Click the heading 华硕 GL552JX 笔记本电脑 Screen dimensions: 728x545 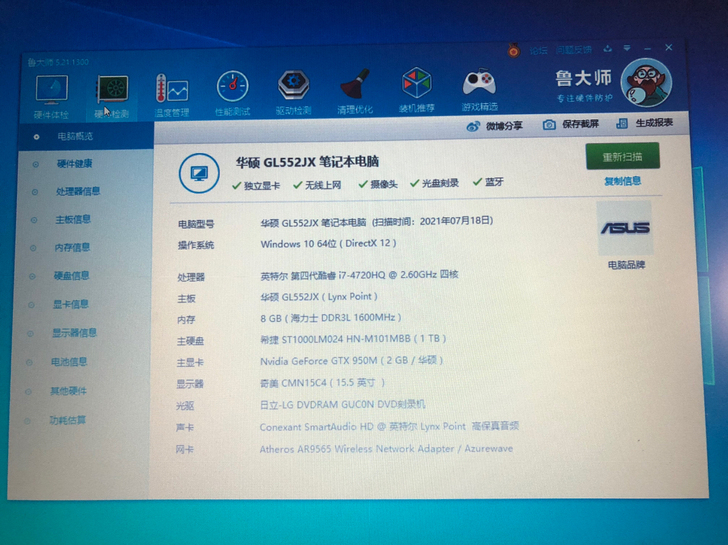307,162
